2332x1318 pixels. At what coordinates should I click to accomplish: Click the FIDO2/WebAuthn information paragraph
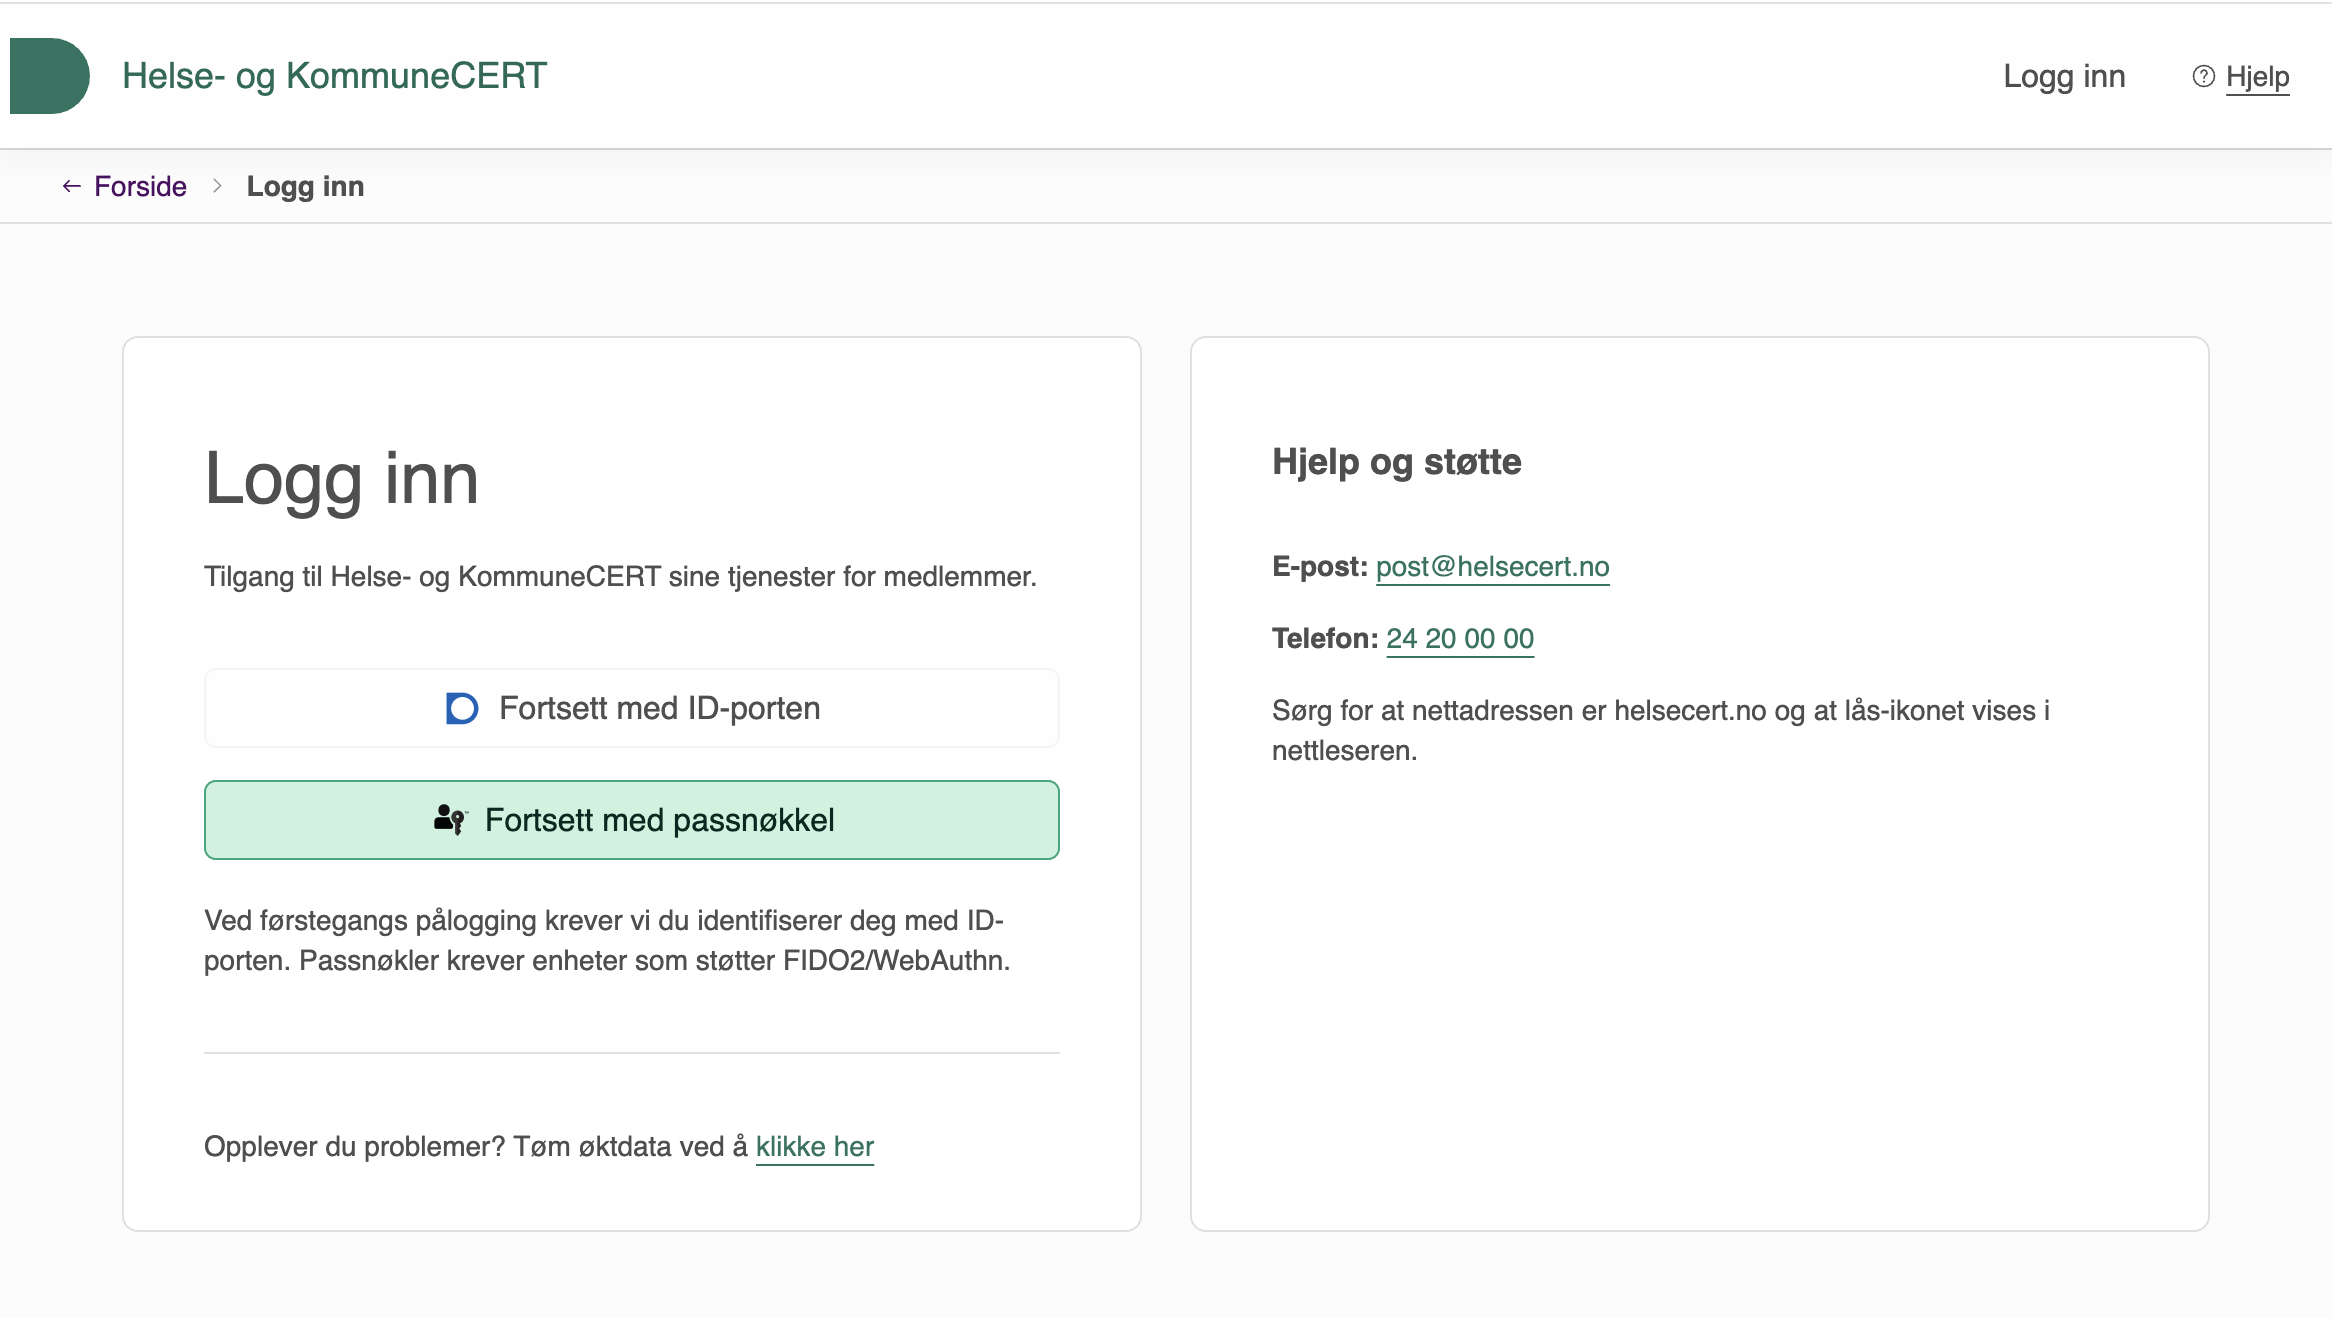pyautogui.click(x=606, y=940)
